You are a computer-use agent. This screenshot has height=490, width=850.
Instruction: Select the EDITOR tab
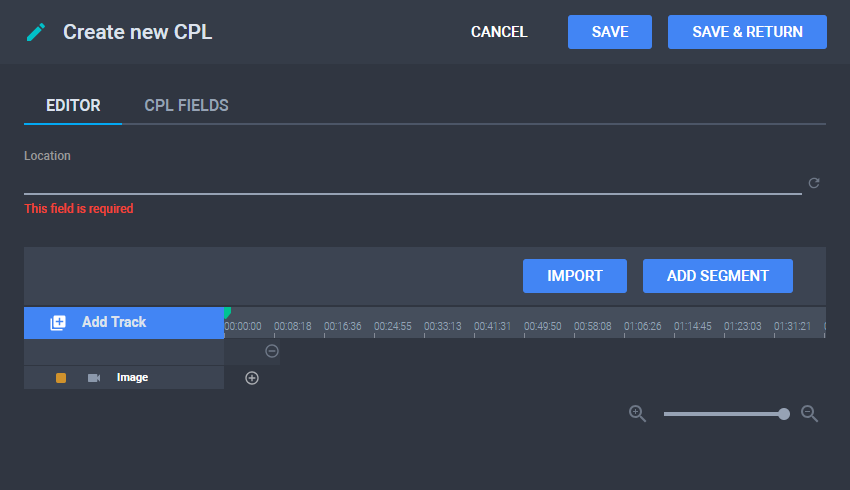[73, 105]
